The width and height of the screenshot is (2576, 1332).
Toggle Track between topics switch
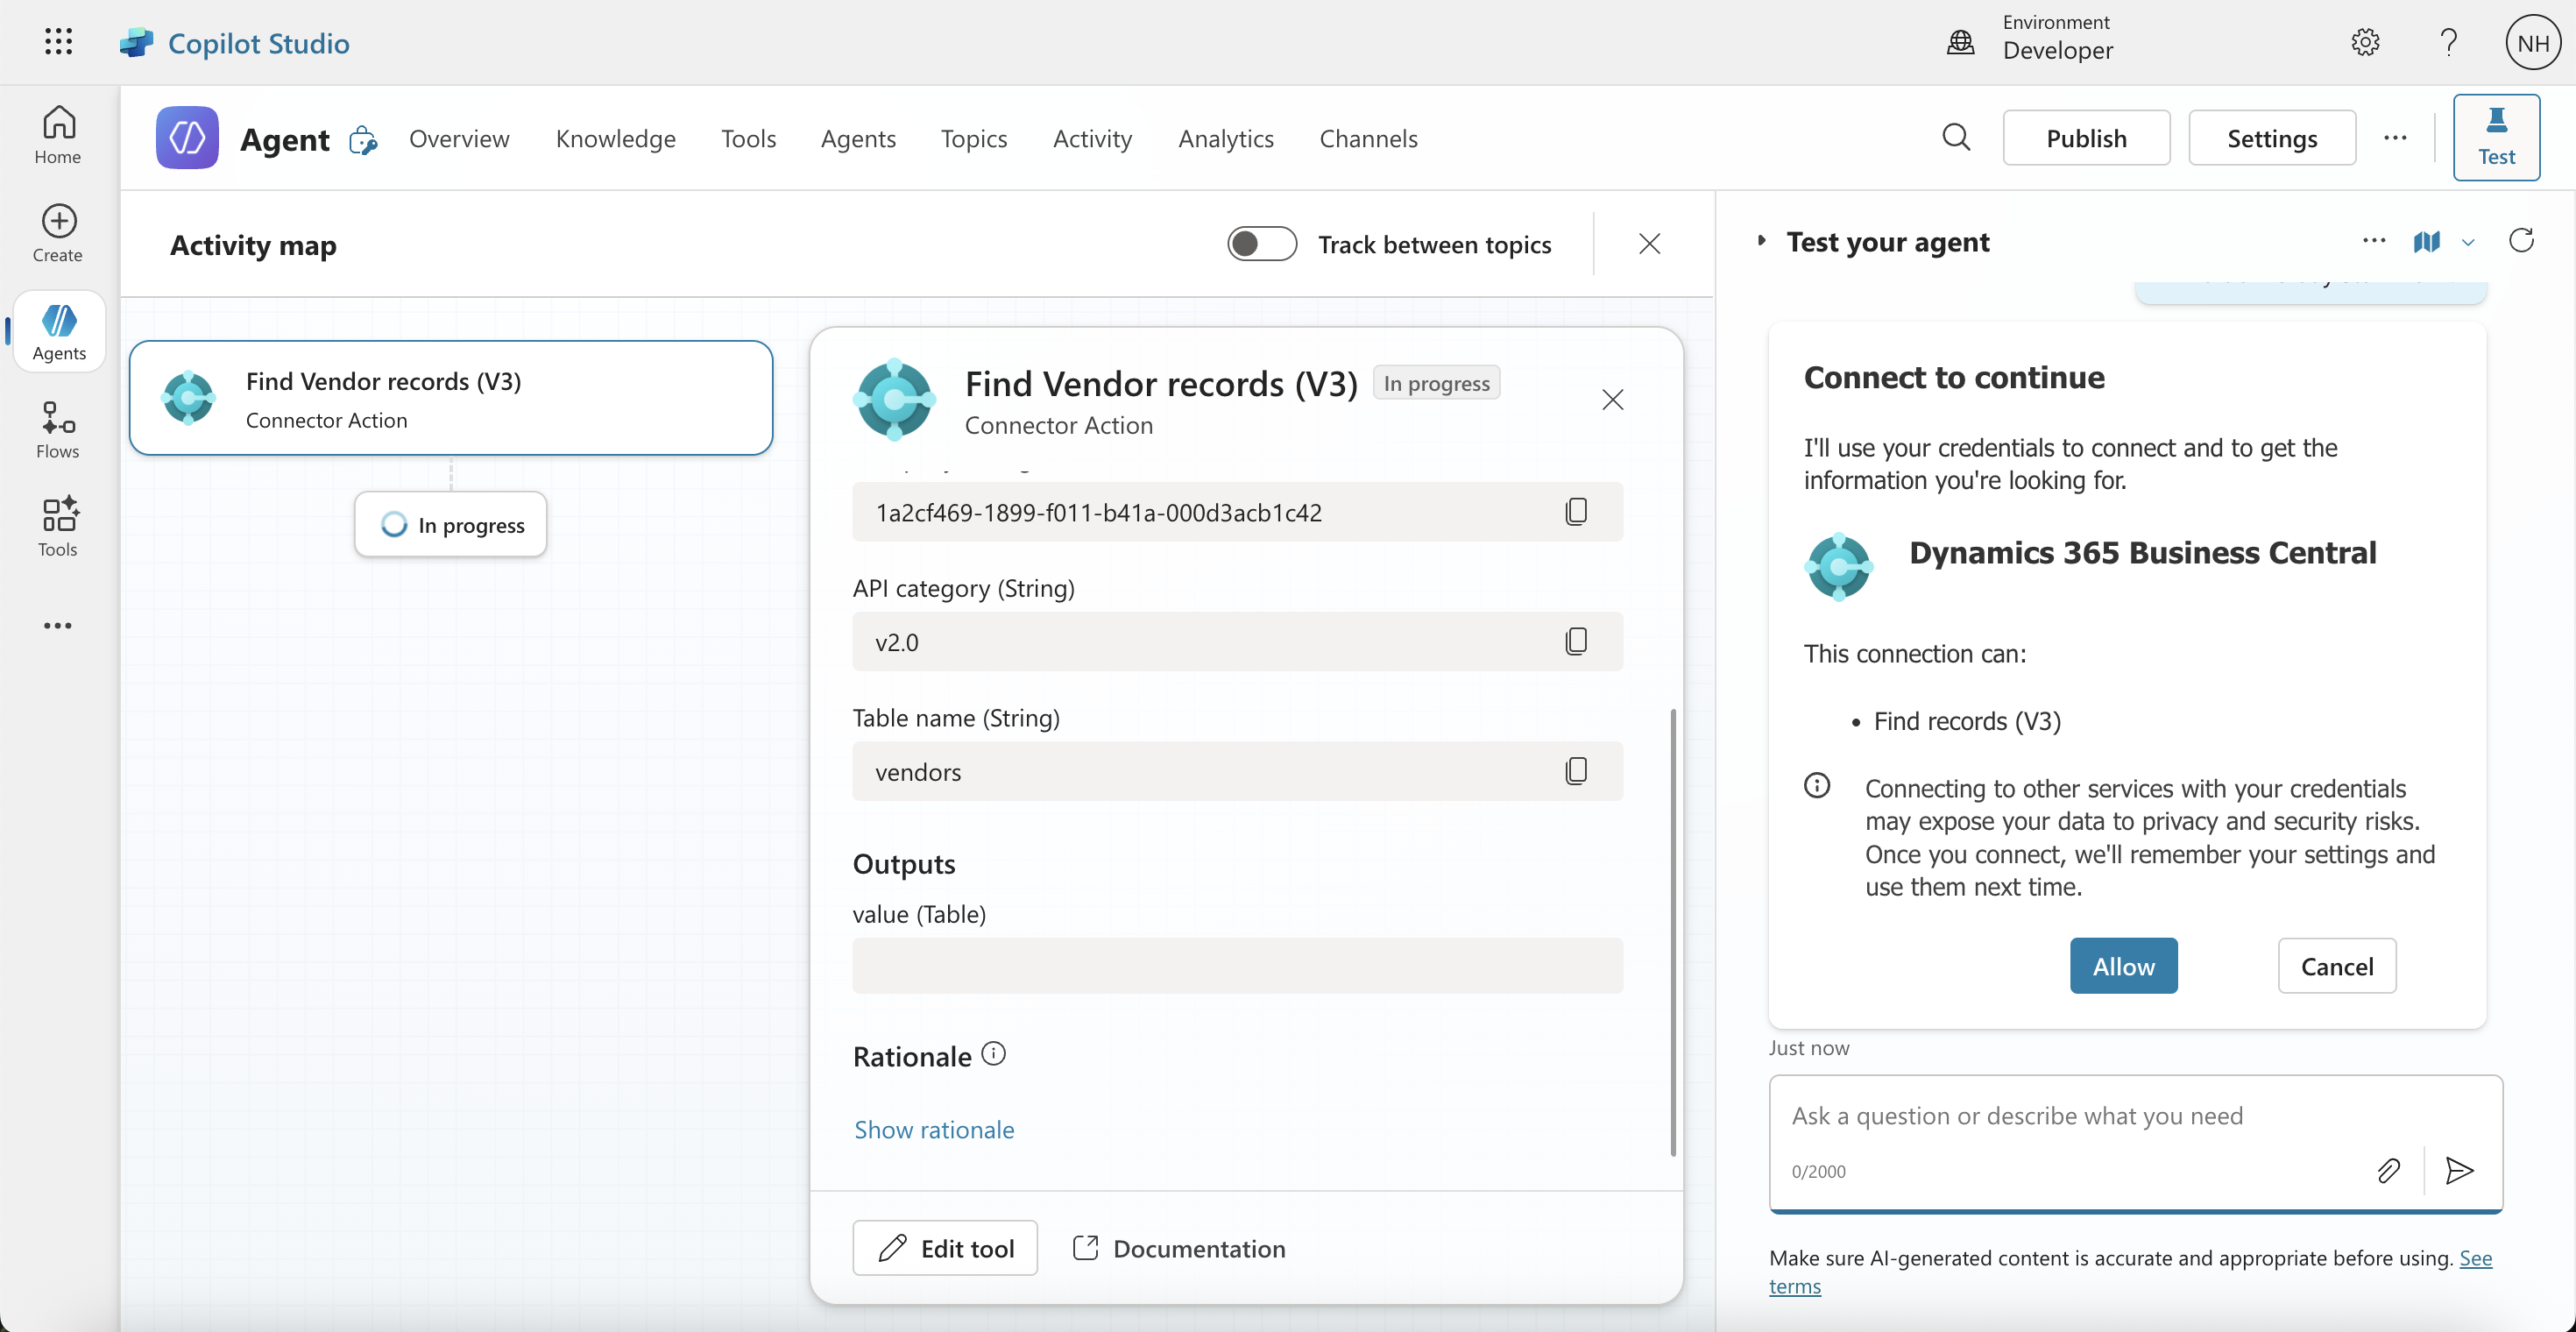(x=1262, y=244)
